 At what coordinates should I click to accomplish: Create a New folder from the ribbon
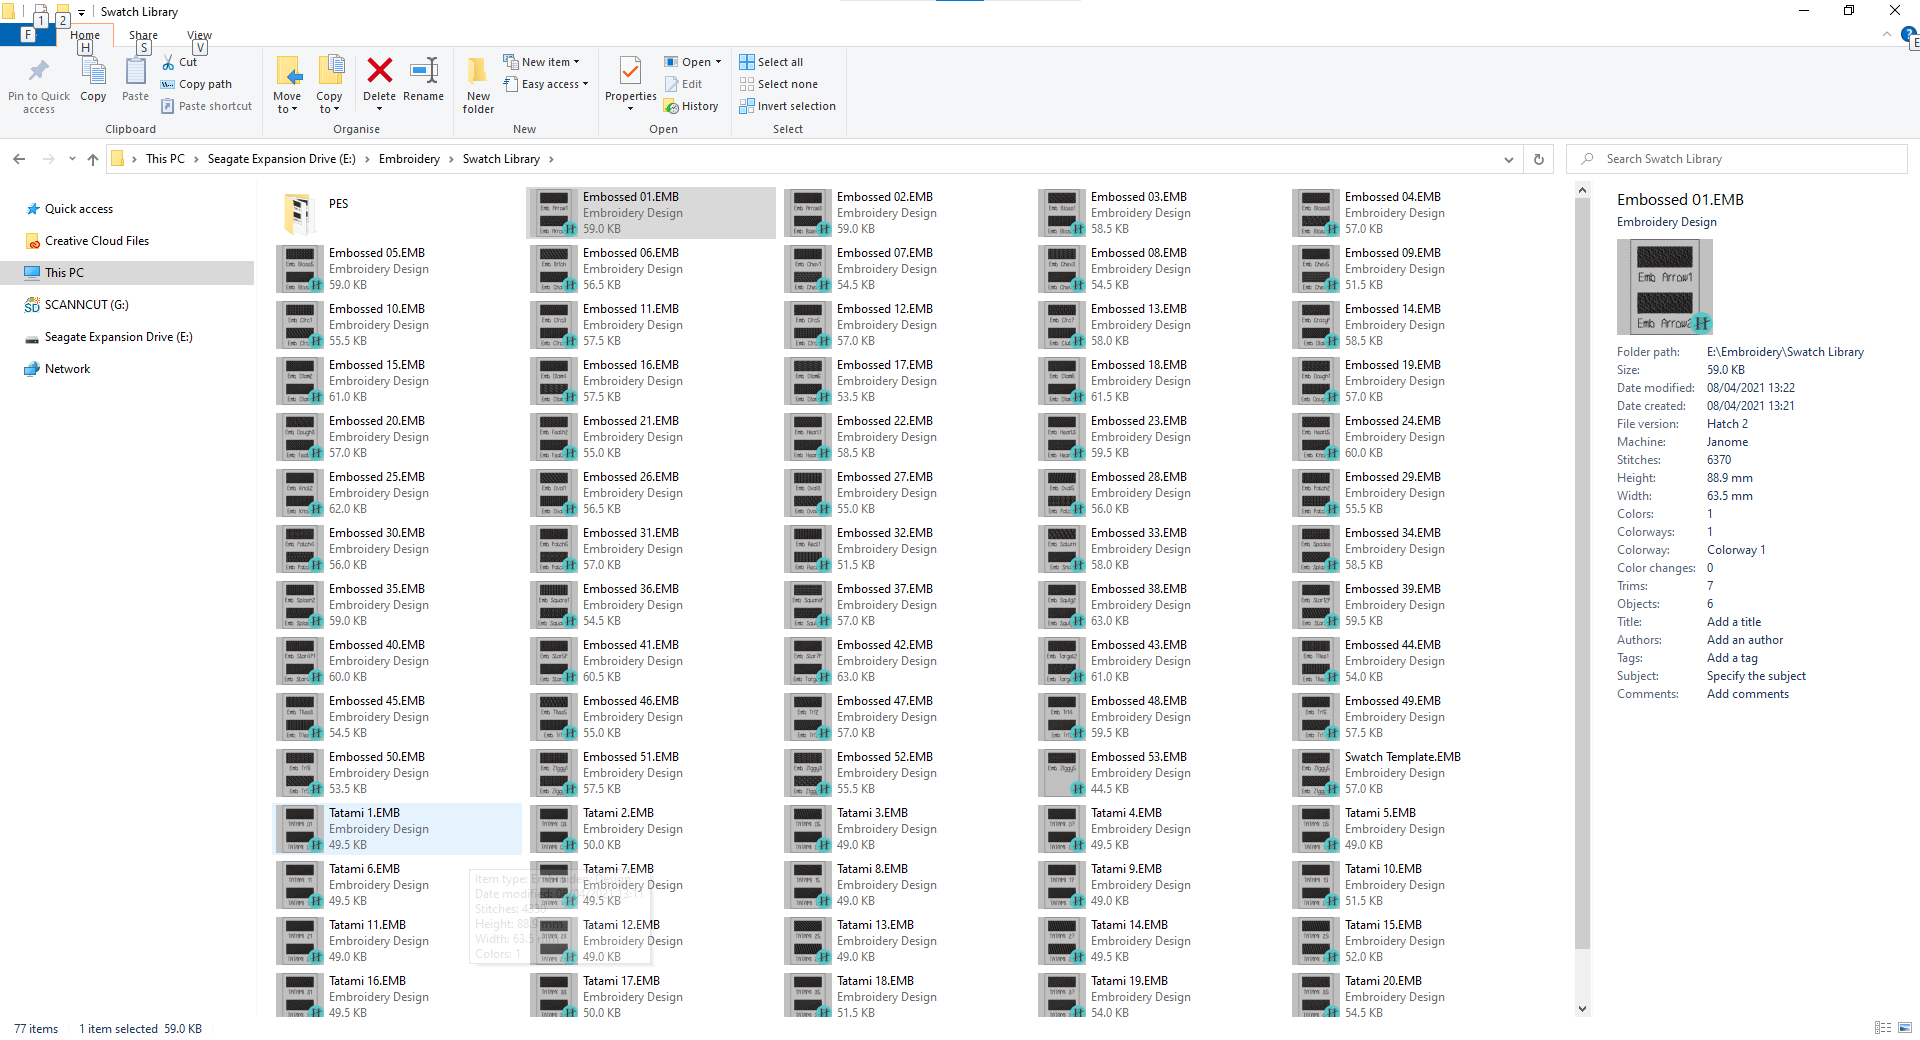pyautogui.click(x=478, y=84)
